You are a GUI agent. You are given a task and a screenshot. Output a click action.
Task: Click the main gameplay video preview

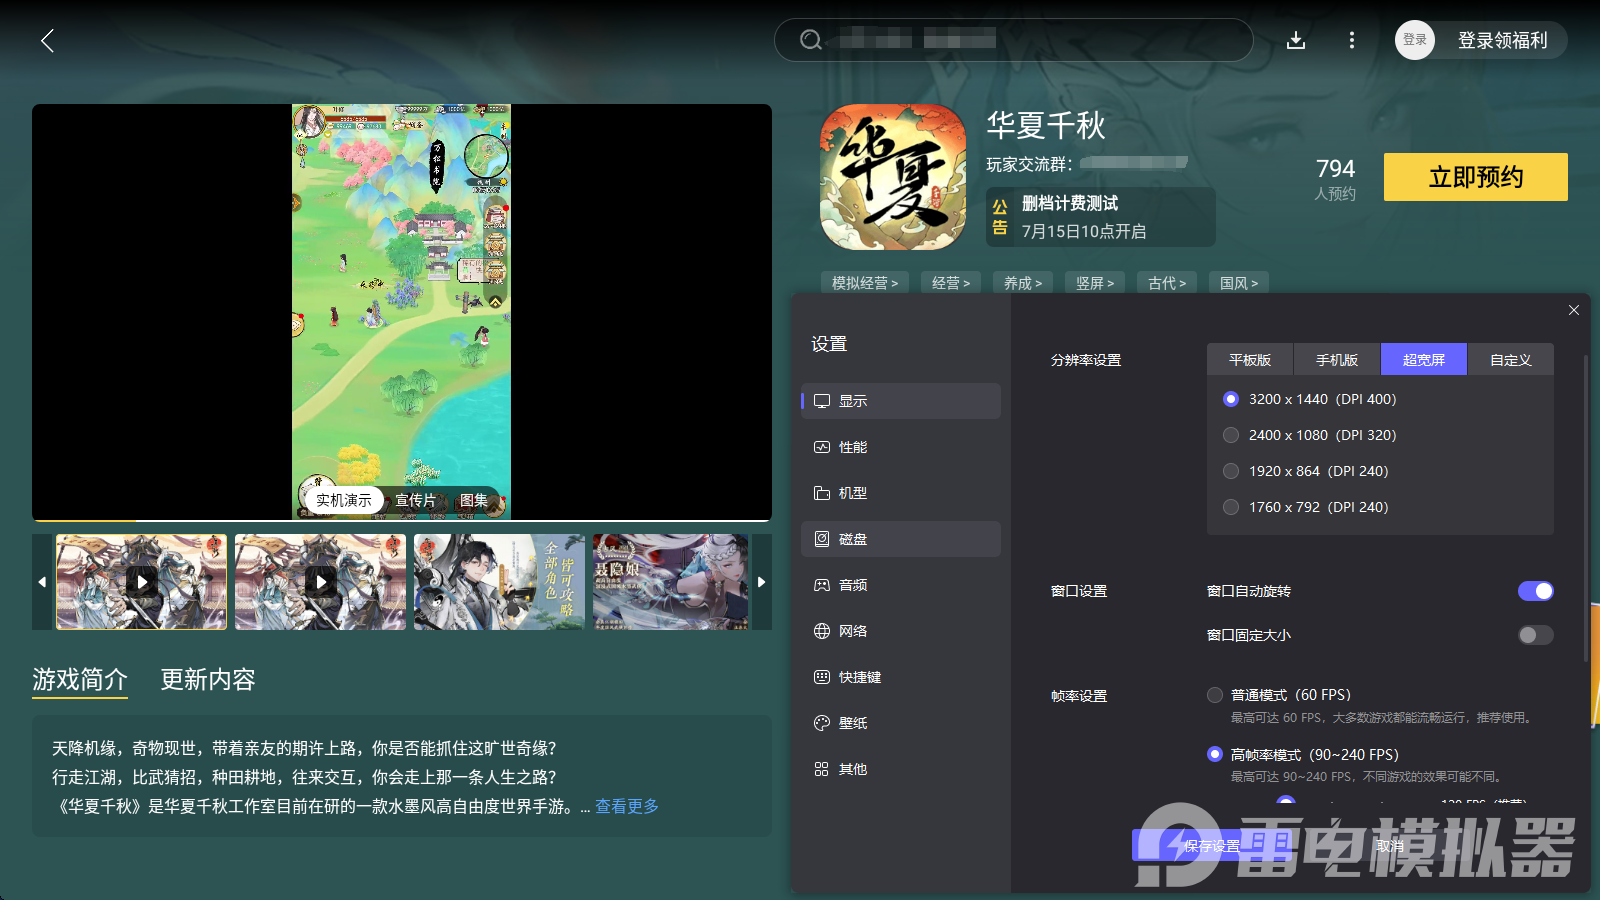coord(402,311)
